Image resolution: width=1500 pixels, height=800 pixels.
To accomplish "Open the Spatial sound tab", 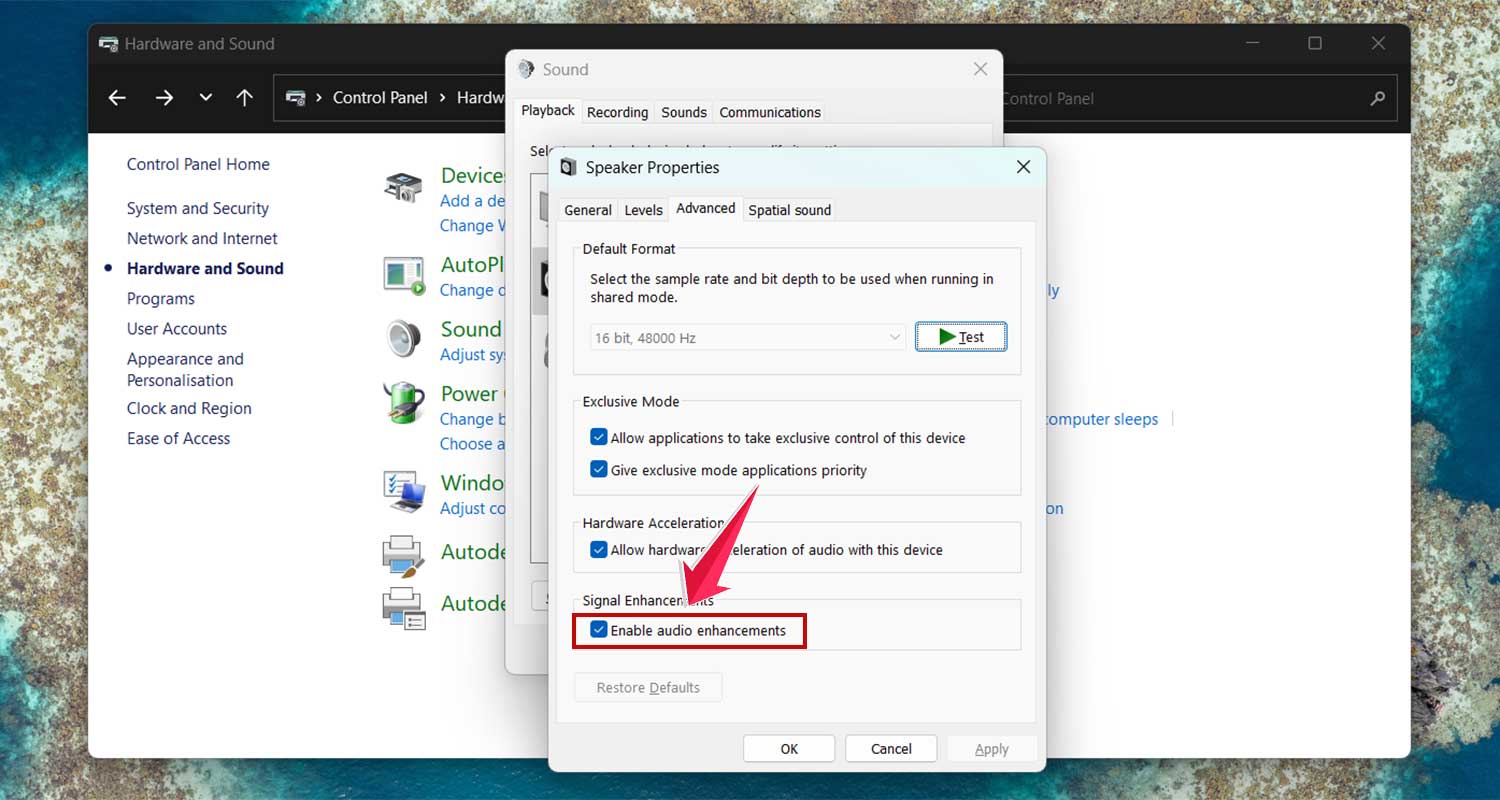I will (x=789, y=209).
